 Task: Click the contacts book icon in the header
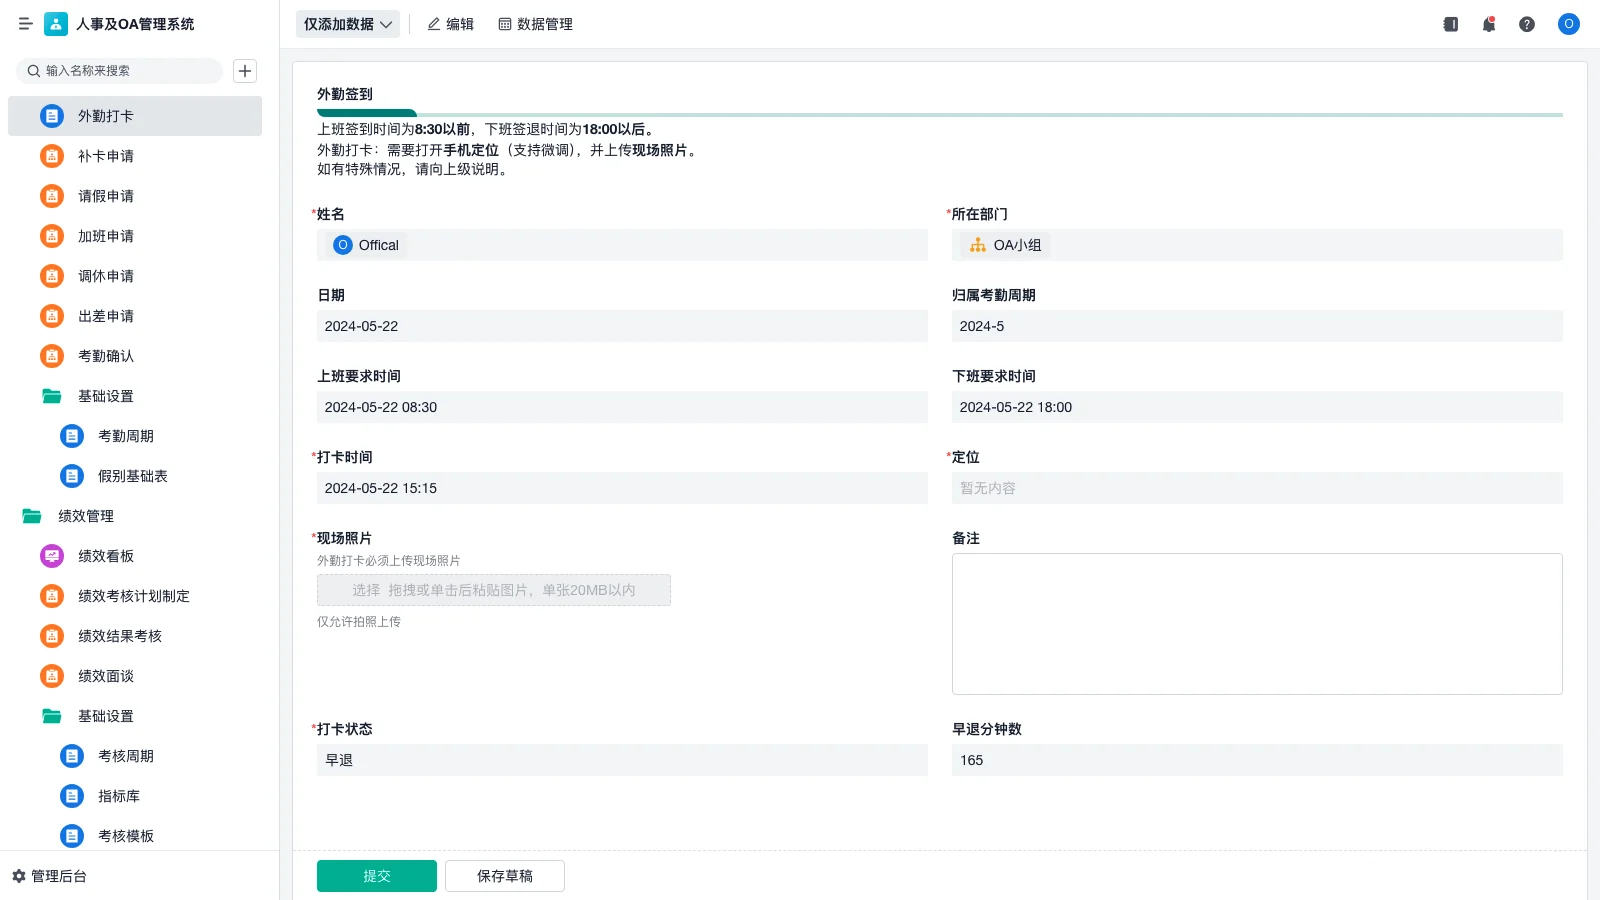(1449, 24)
